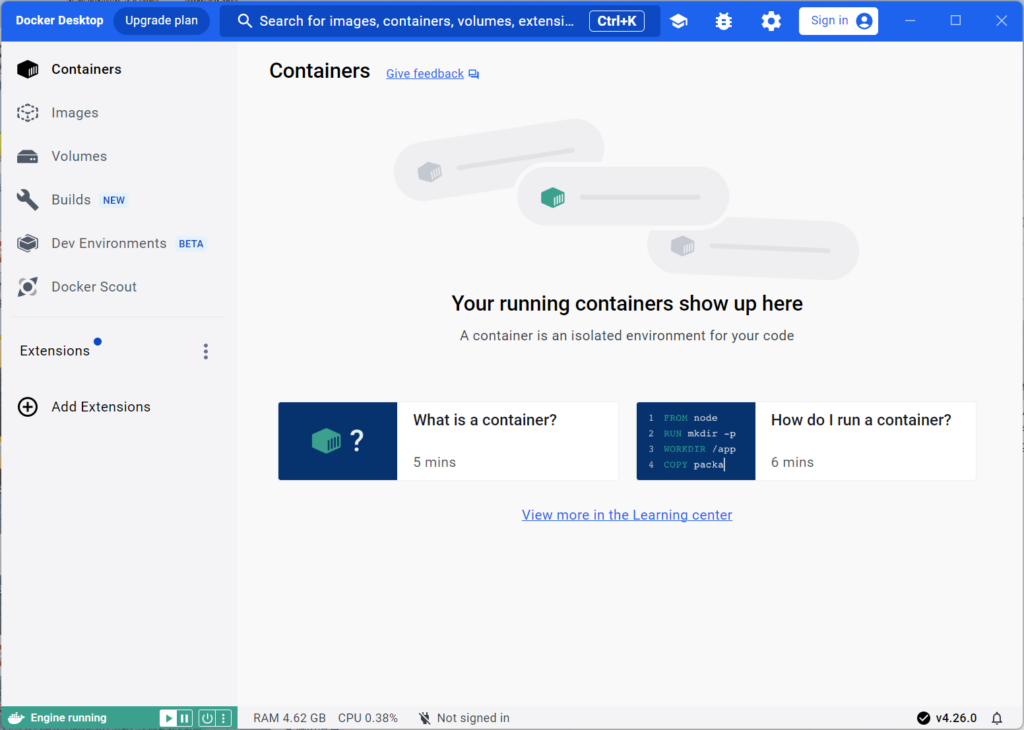The image size is (1024, 730).
Task: Click the Docker Desktop title text
Action: (59, 21)
